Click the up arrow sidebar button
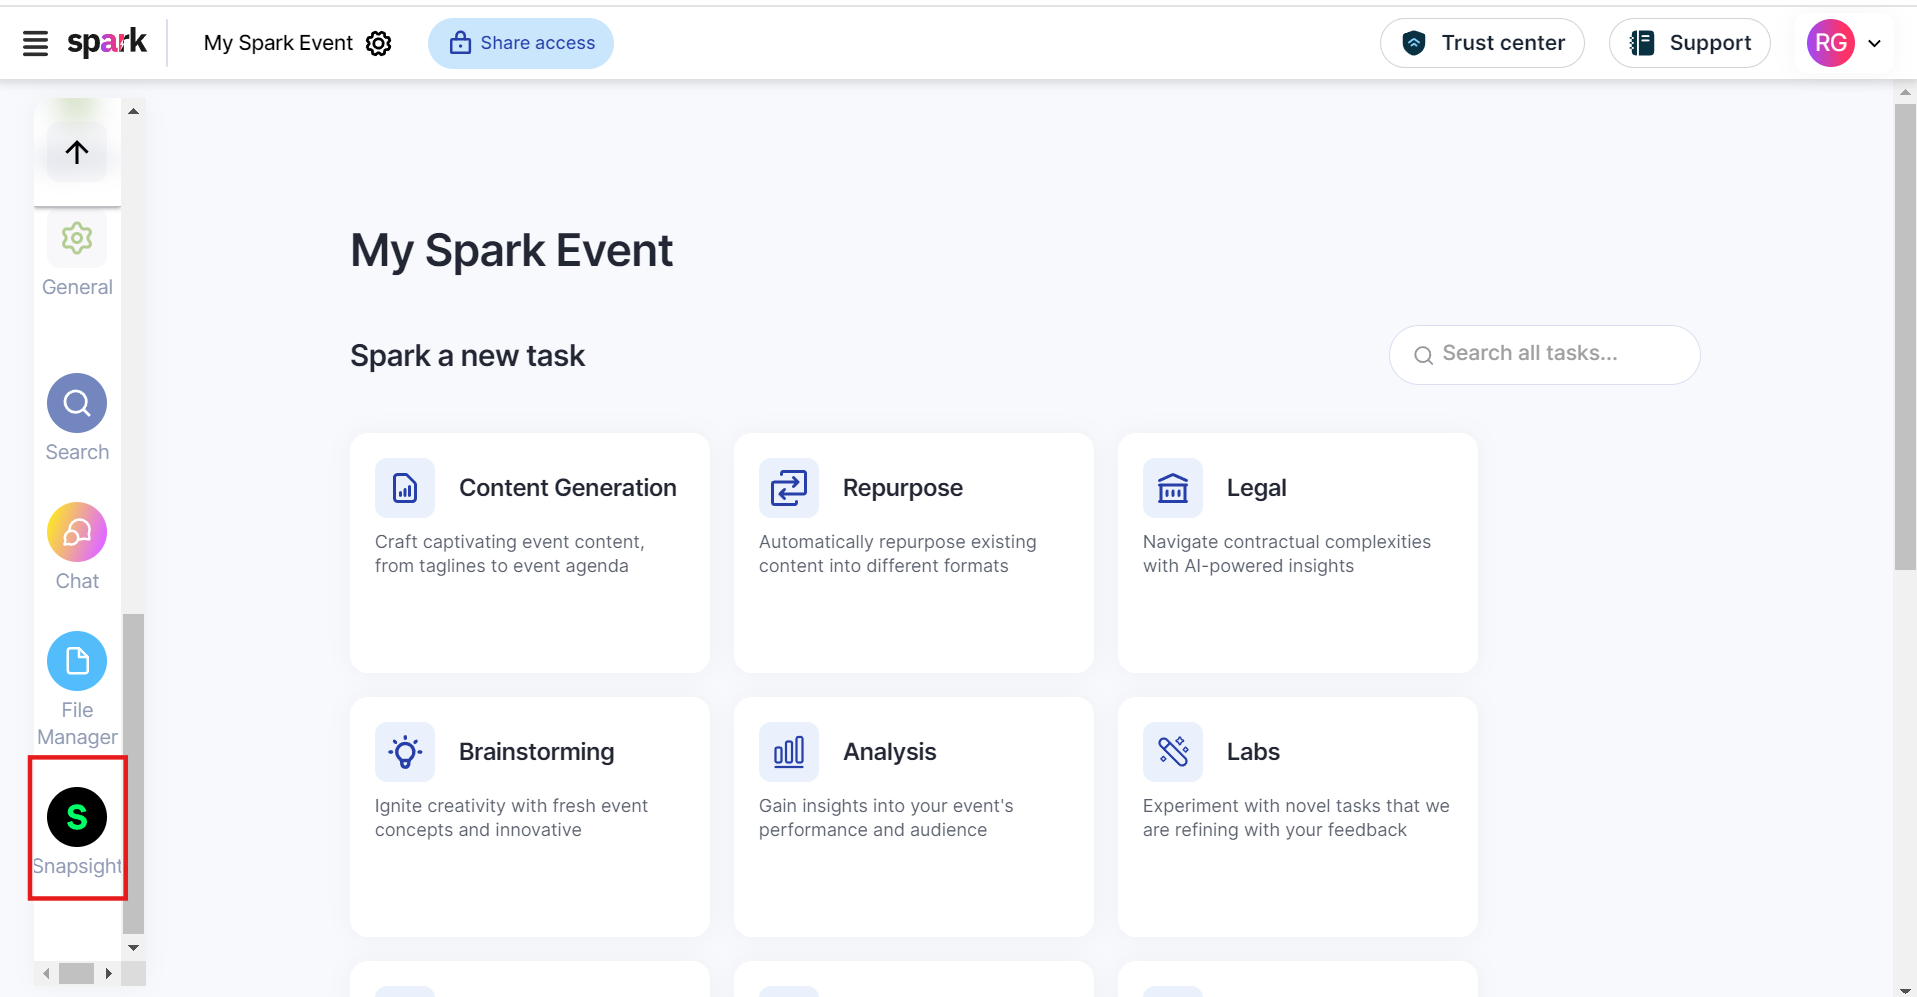 (x=77, y=152)
